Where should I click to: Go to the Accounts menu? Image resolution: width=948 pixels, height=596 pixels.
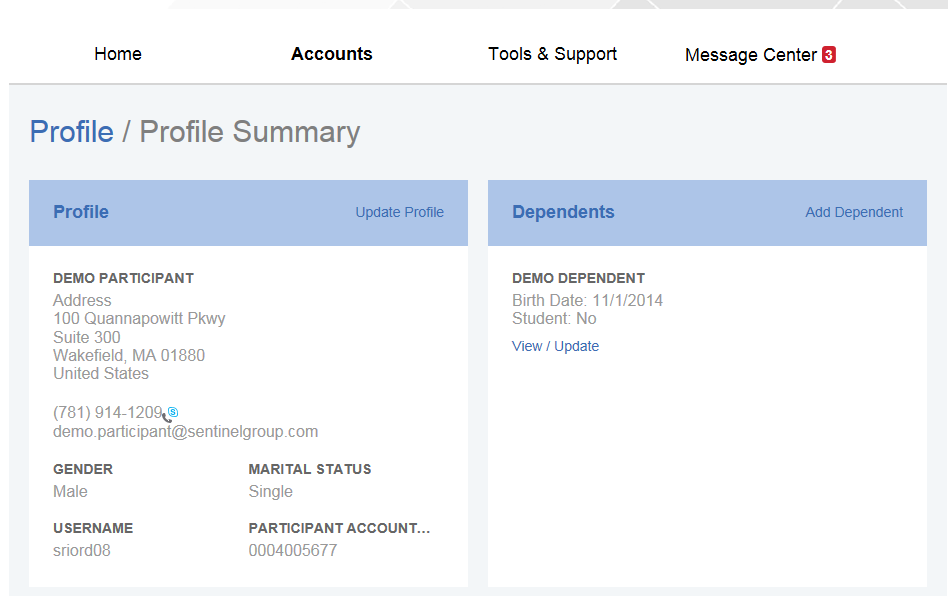tap(331, 54)
